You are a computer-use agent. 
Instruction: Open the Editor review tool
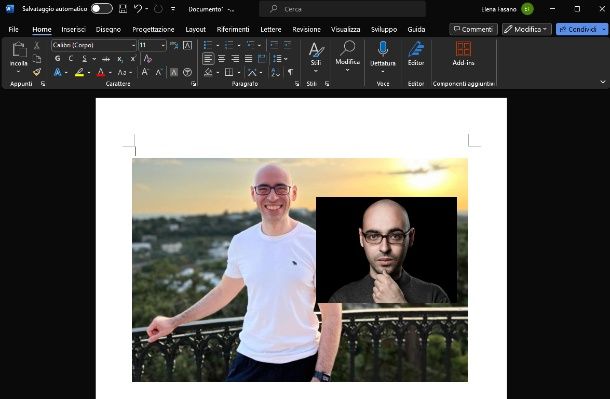416,54
